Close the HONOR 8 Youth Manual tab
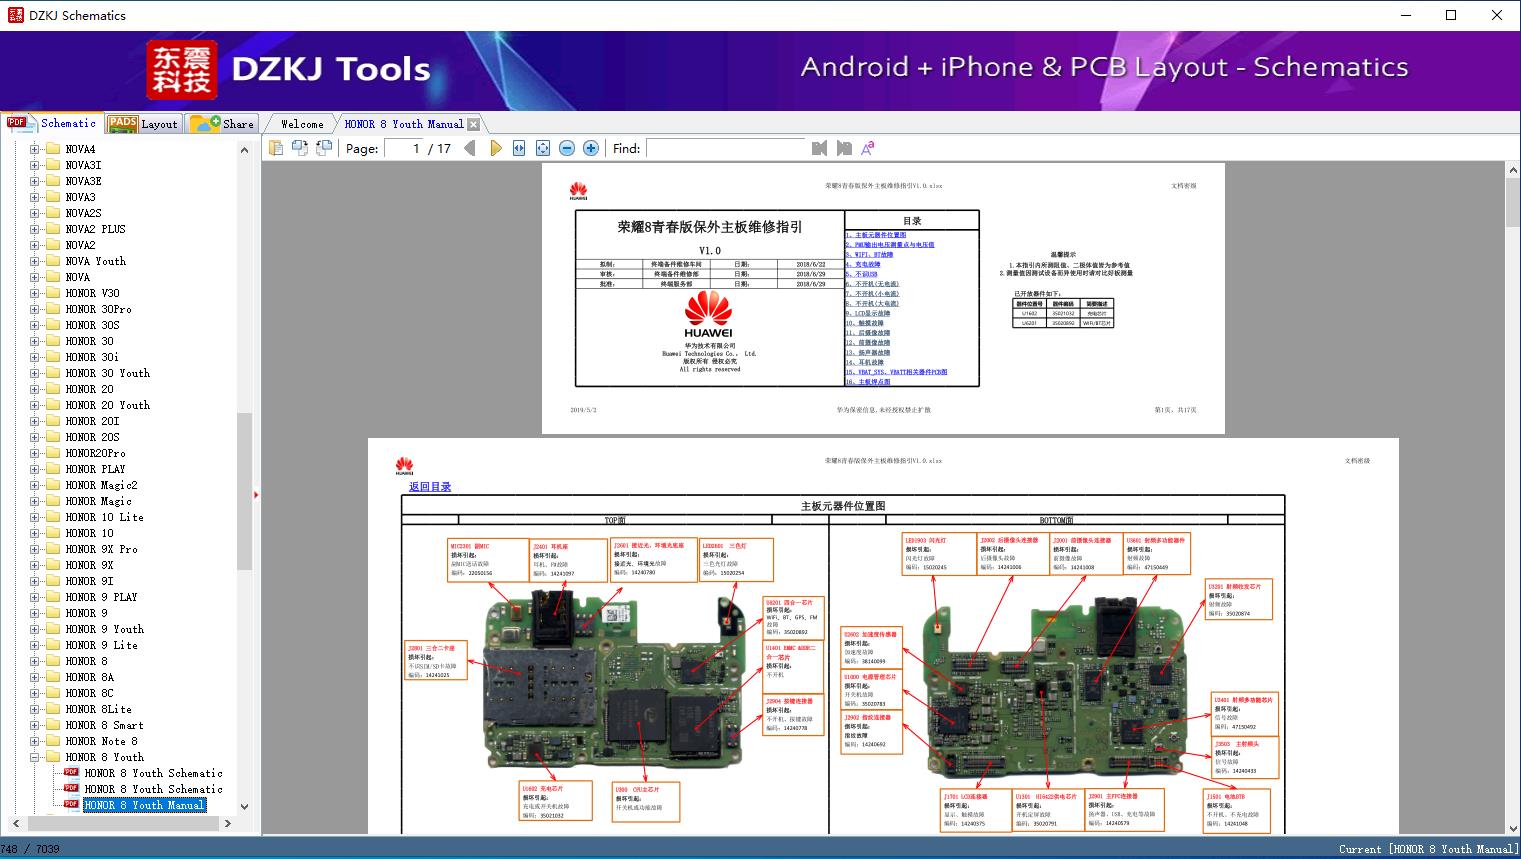This screenshot has height=859, width=1521. tap(473, 124)
